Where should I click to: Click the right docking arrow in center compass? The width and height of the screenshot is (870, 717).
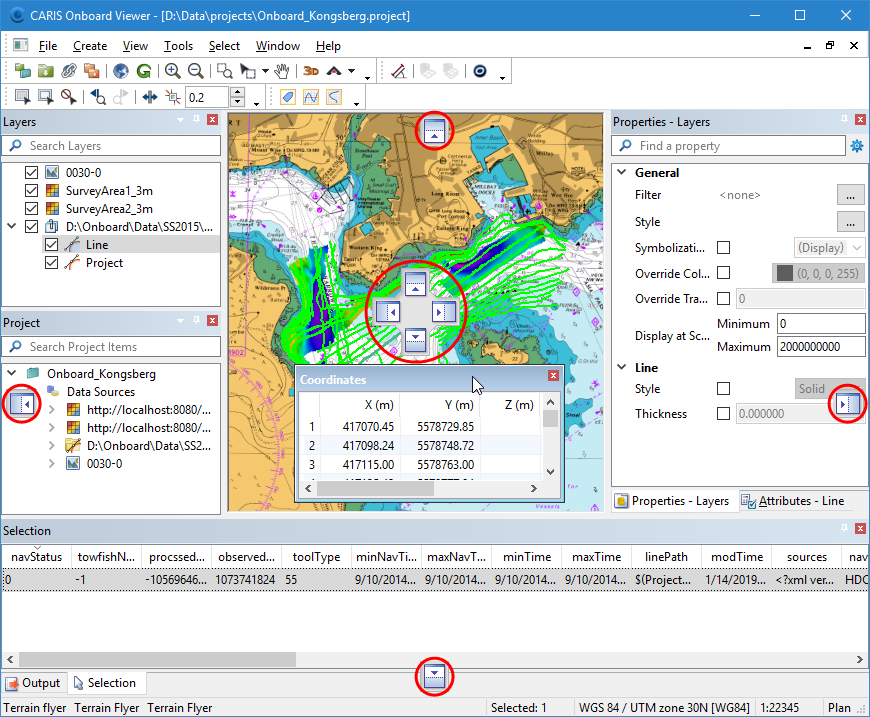(x=444, y=313)
